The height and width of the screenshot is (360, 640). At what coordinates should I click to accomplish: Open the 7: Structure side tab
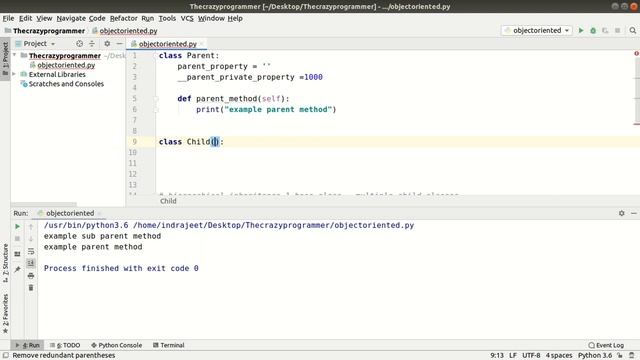(x=5, y=263)
